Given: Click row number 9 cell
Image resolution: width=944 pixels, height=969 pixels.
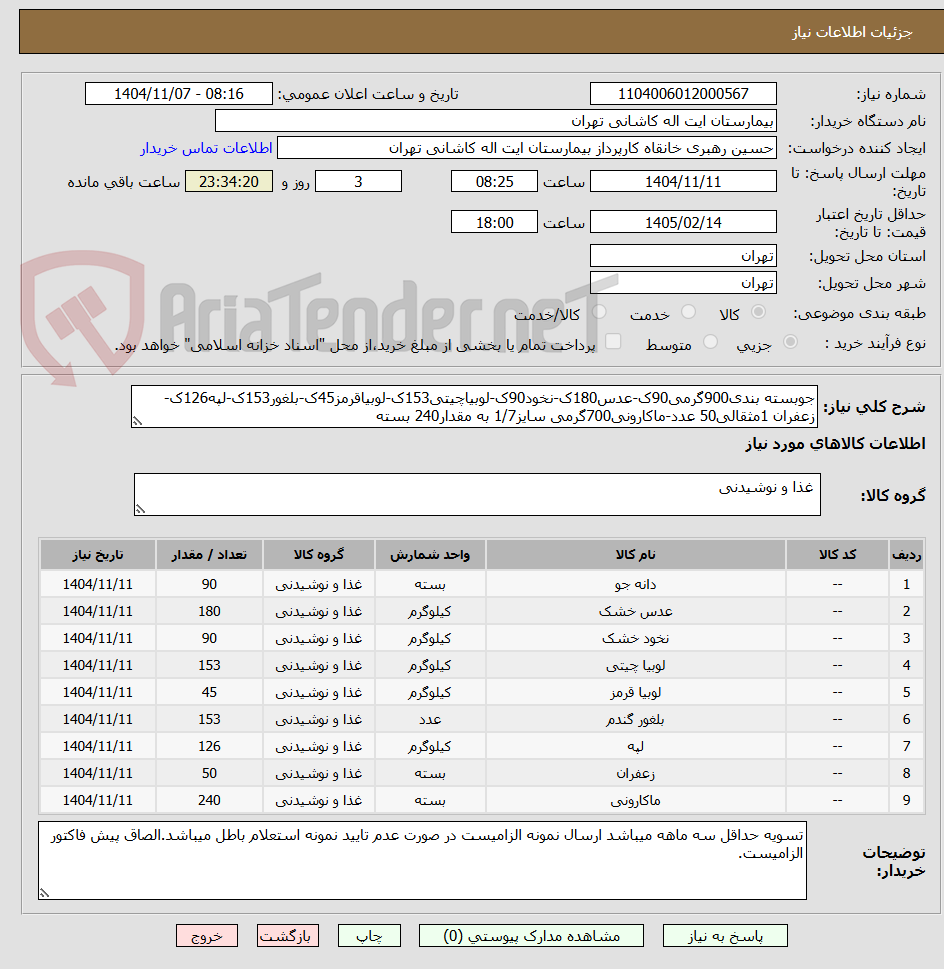Looking at the screenshot, I should (906, 800).
